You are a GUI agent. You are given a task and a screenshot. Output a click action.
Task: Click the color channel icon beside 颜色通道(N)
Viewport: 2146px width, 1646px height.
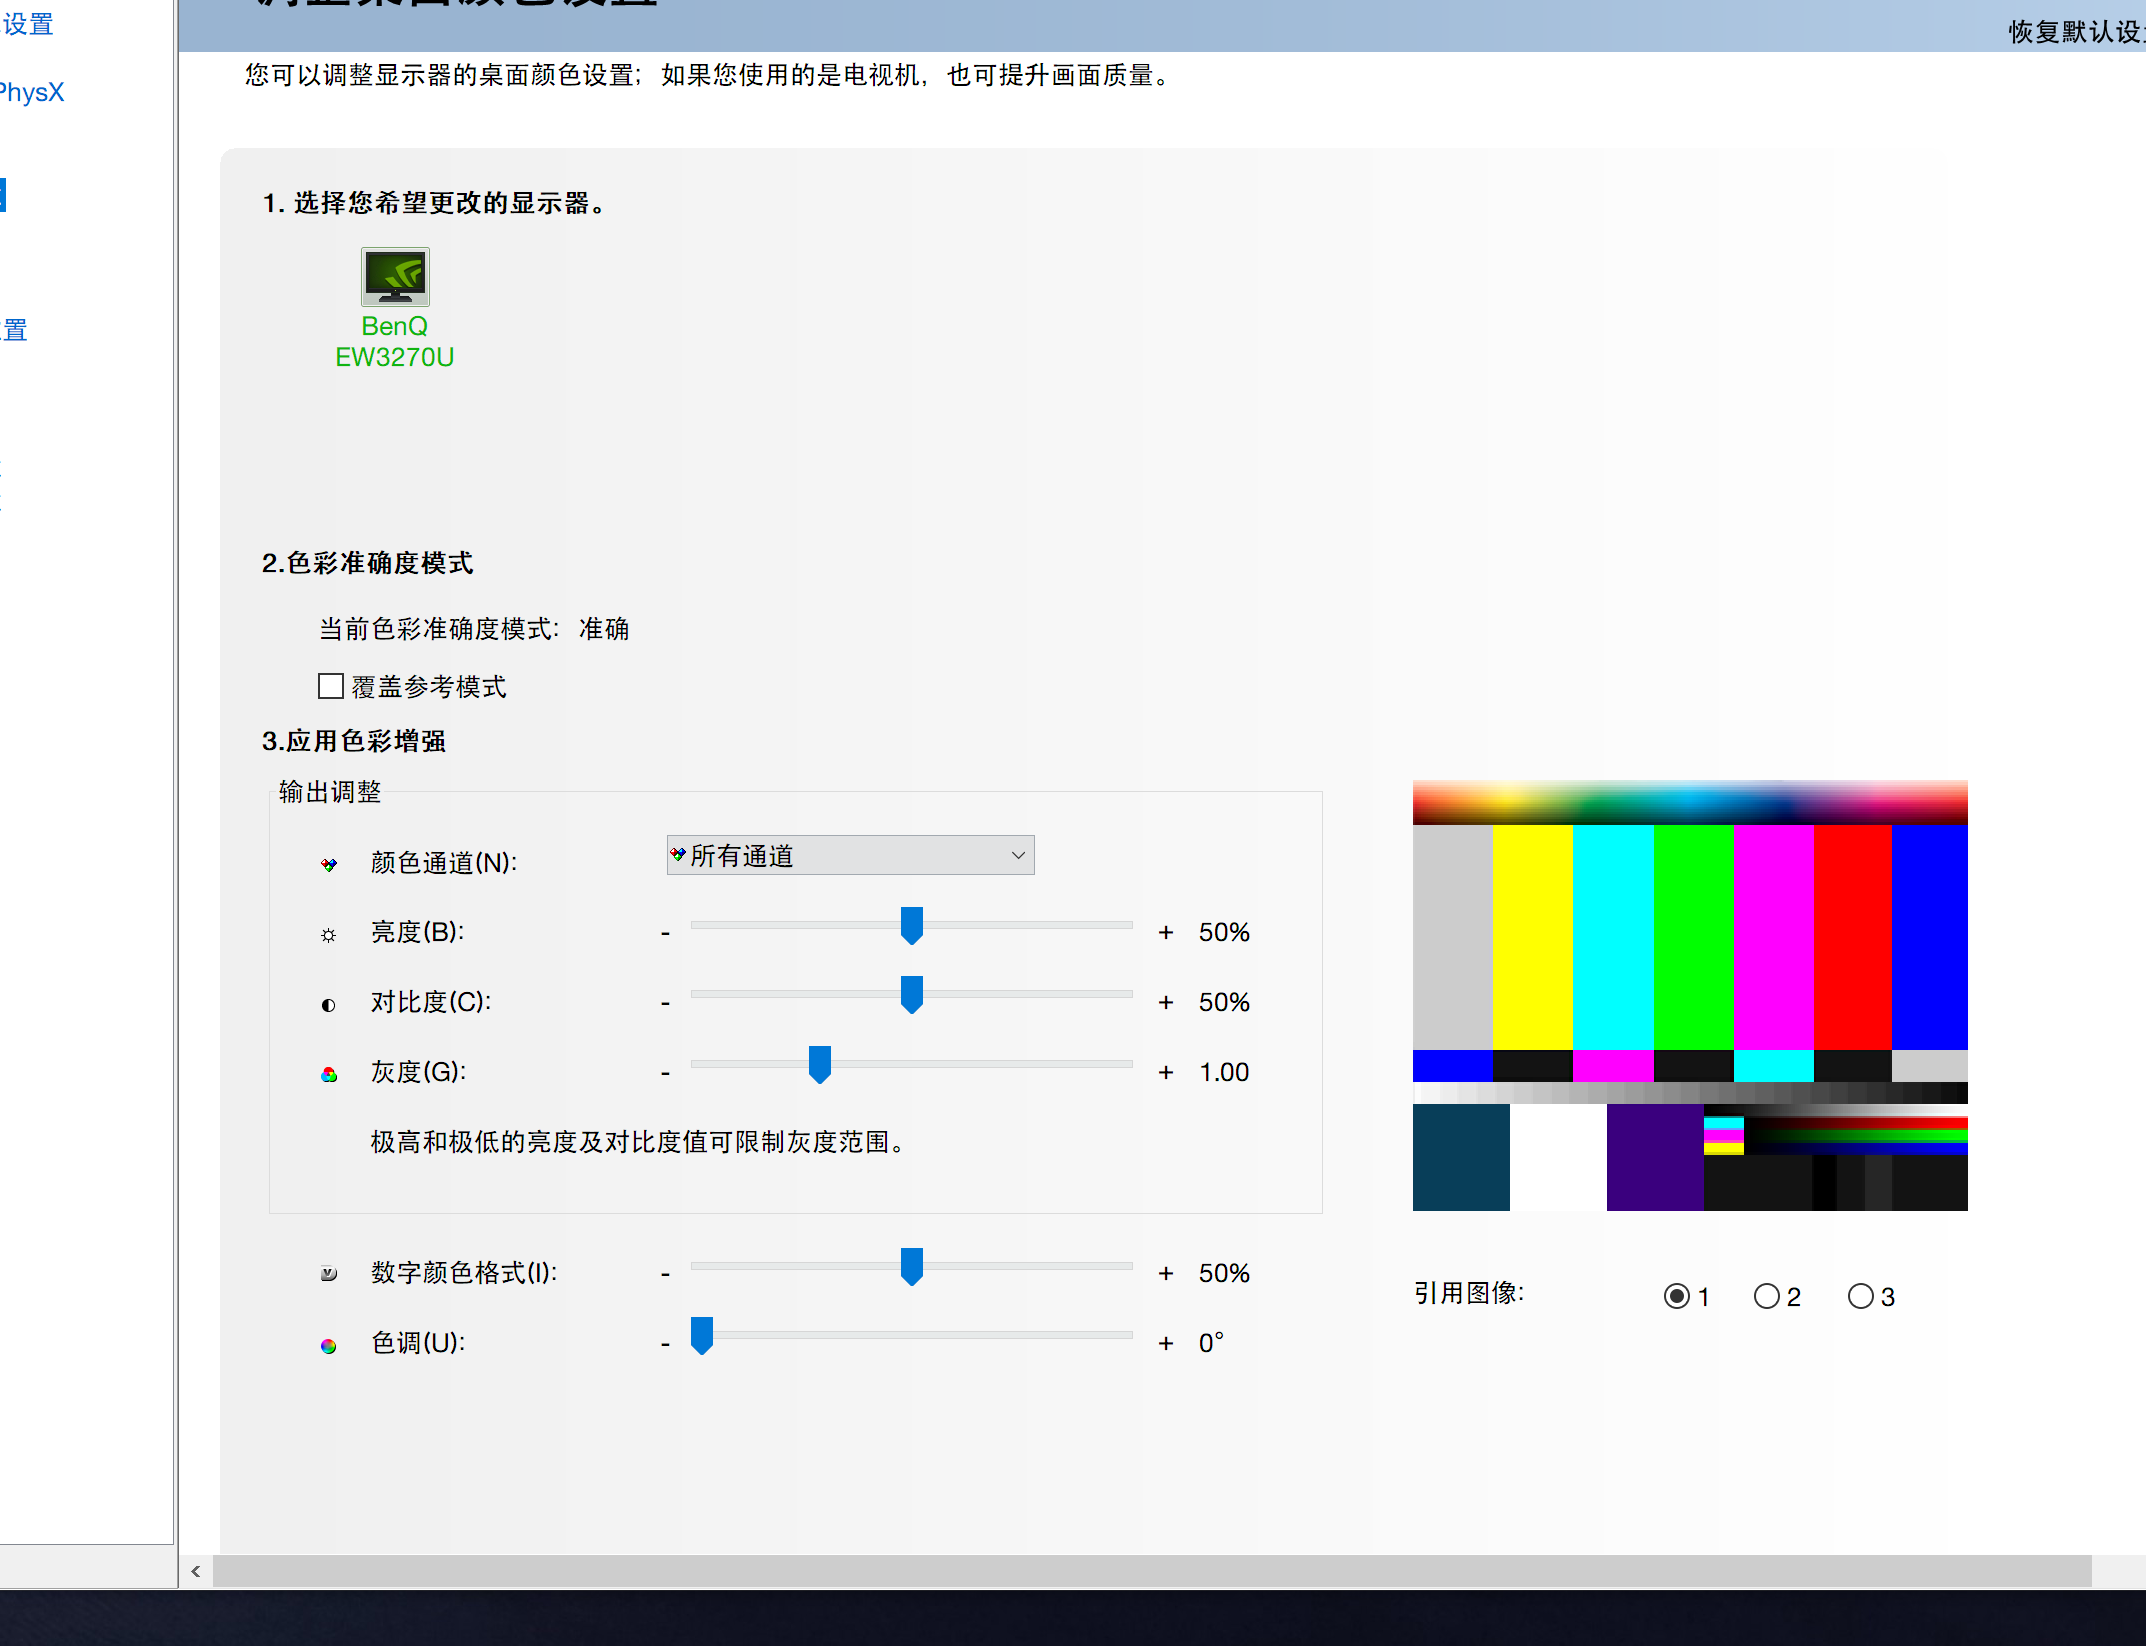tap(329, 864)
